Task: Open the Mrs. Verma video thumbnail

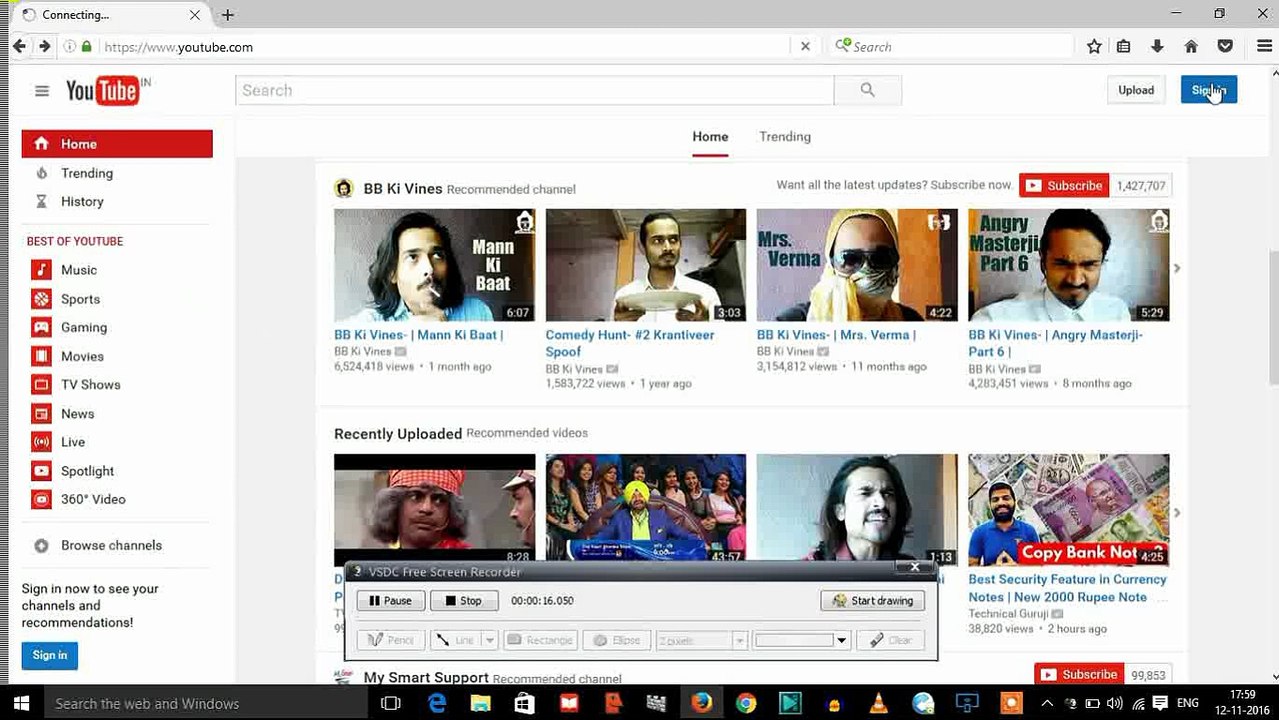Action: coord(857,265)
